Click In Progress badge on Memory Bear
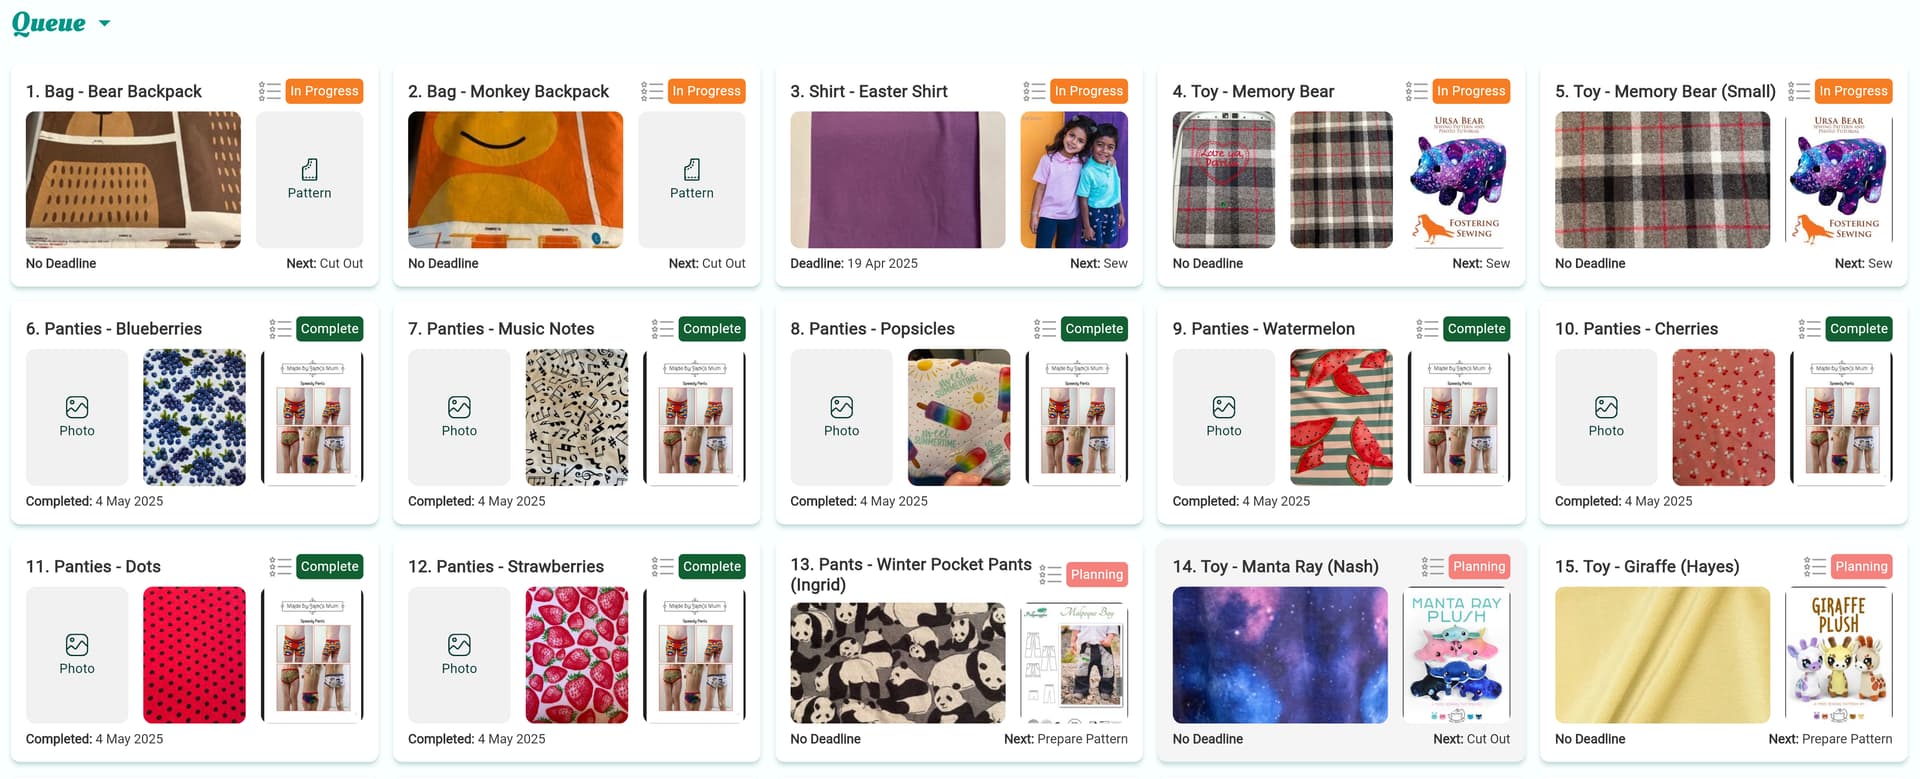The width and height of the screenshot is (1920, 779). tap(1470, 91)
